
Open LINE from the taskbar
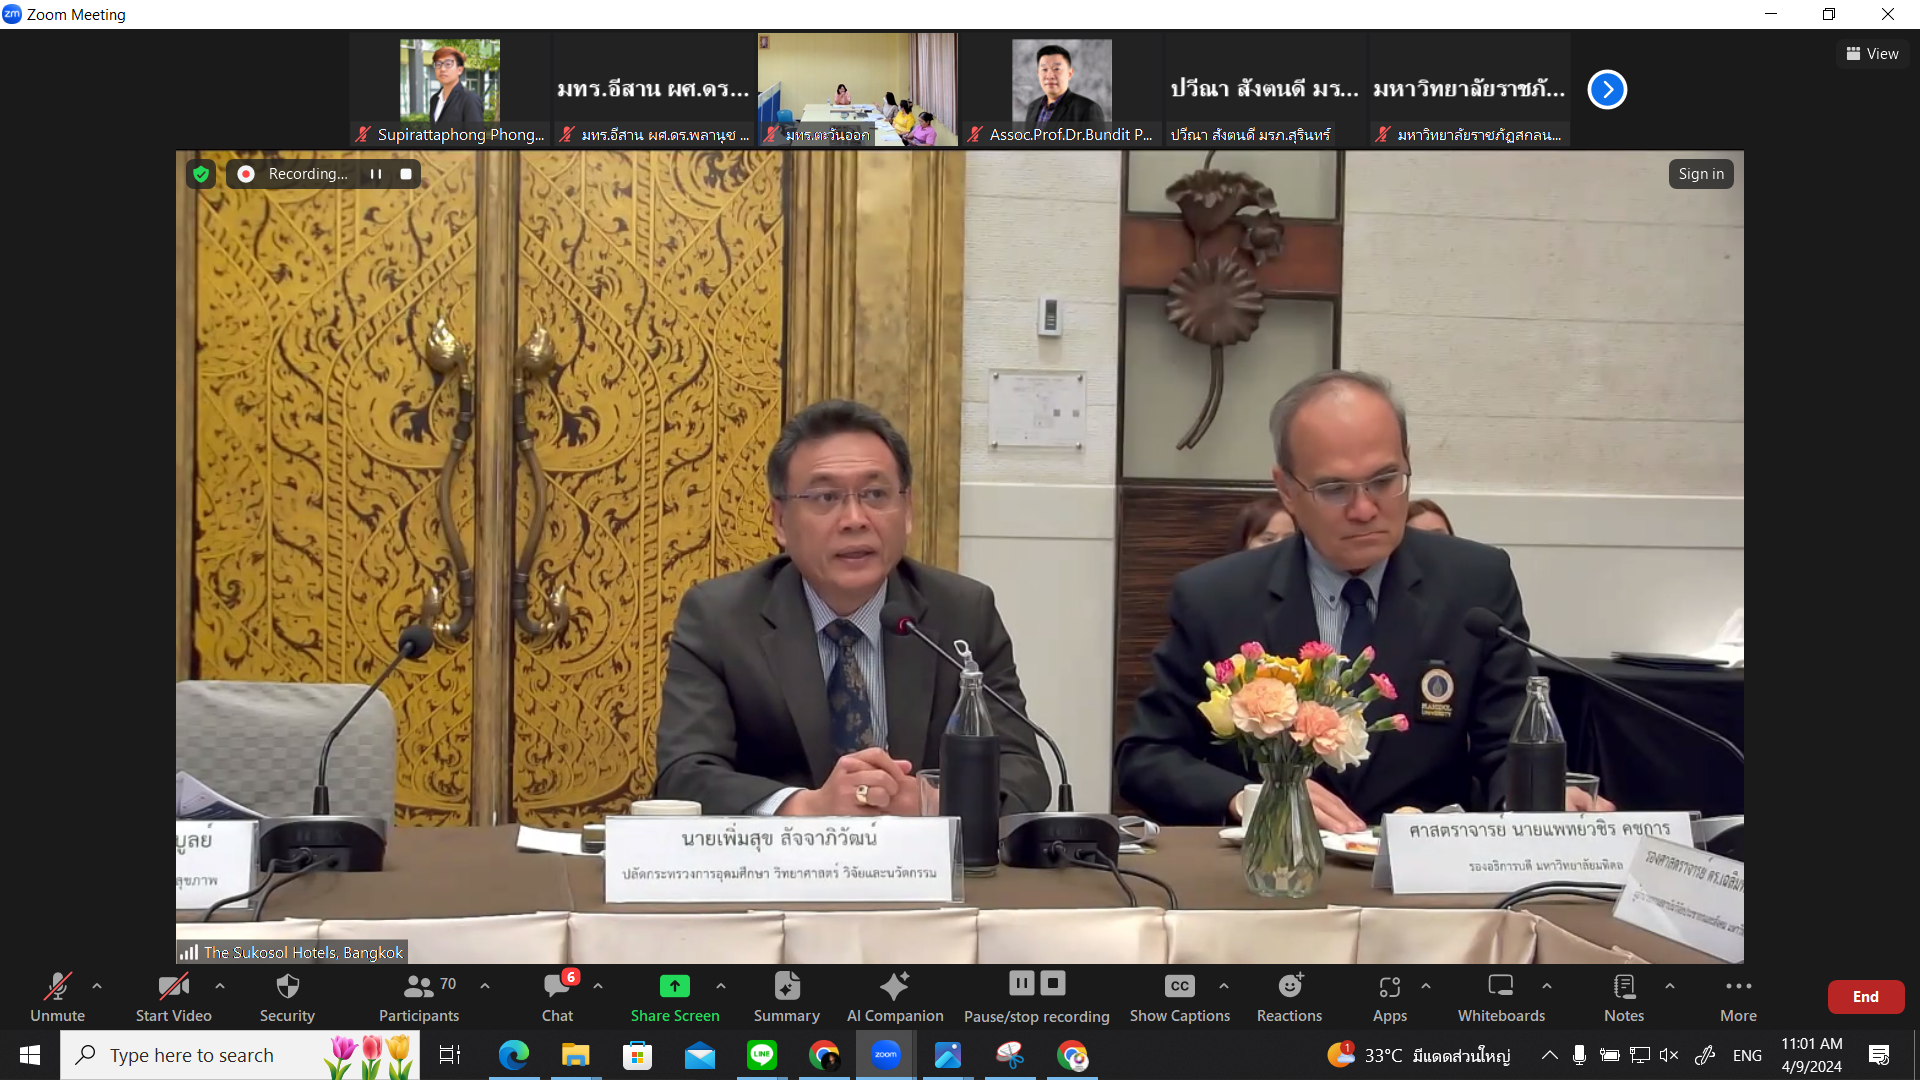pos(762,1055)
